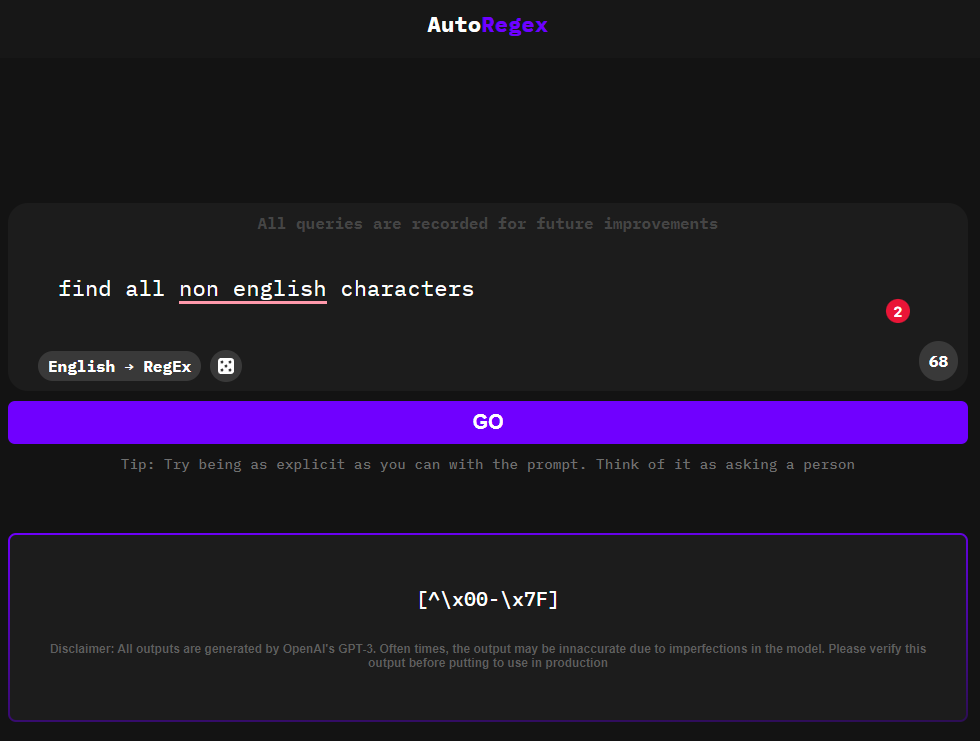The width and height of the screenshot is (980, 741).
Task: Click the "All queries are recorded" notice
Action: pyautogui.click(x=488, y=224)
